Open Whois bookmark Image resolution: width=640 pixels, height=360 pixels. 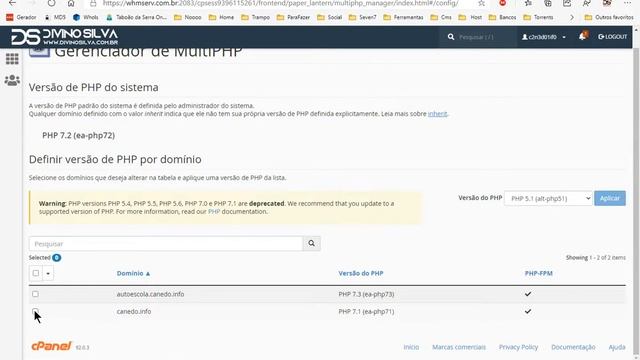pyautogui.click(x=86, y=17)
